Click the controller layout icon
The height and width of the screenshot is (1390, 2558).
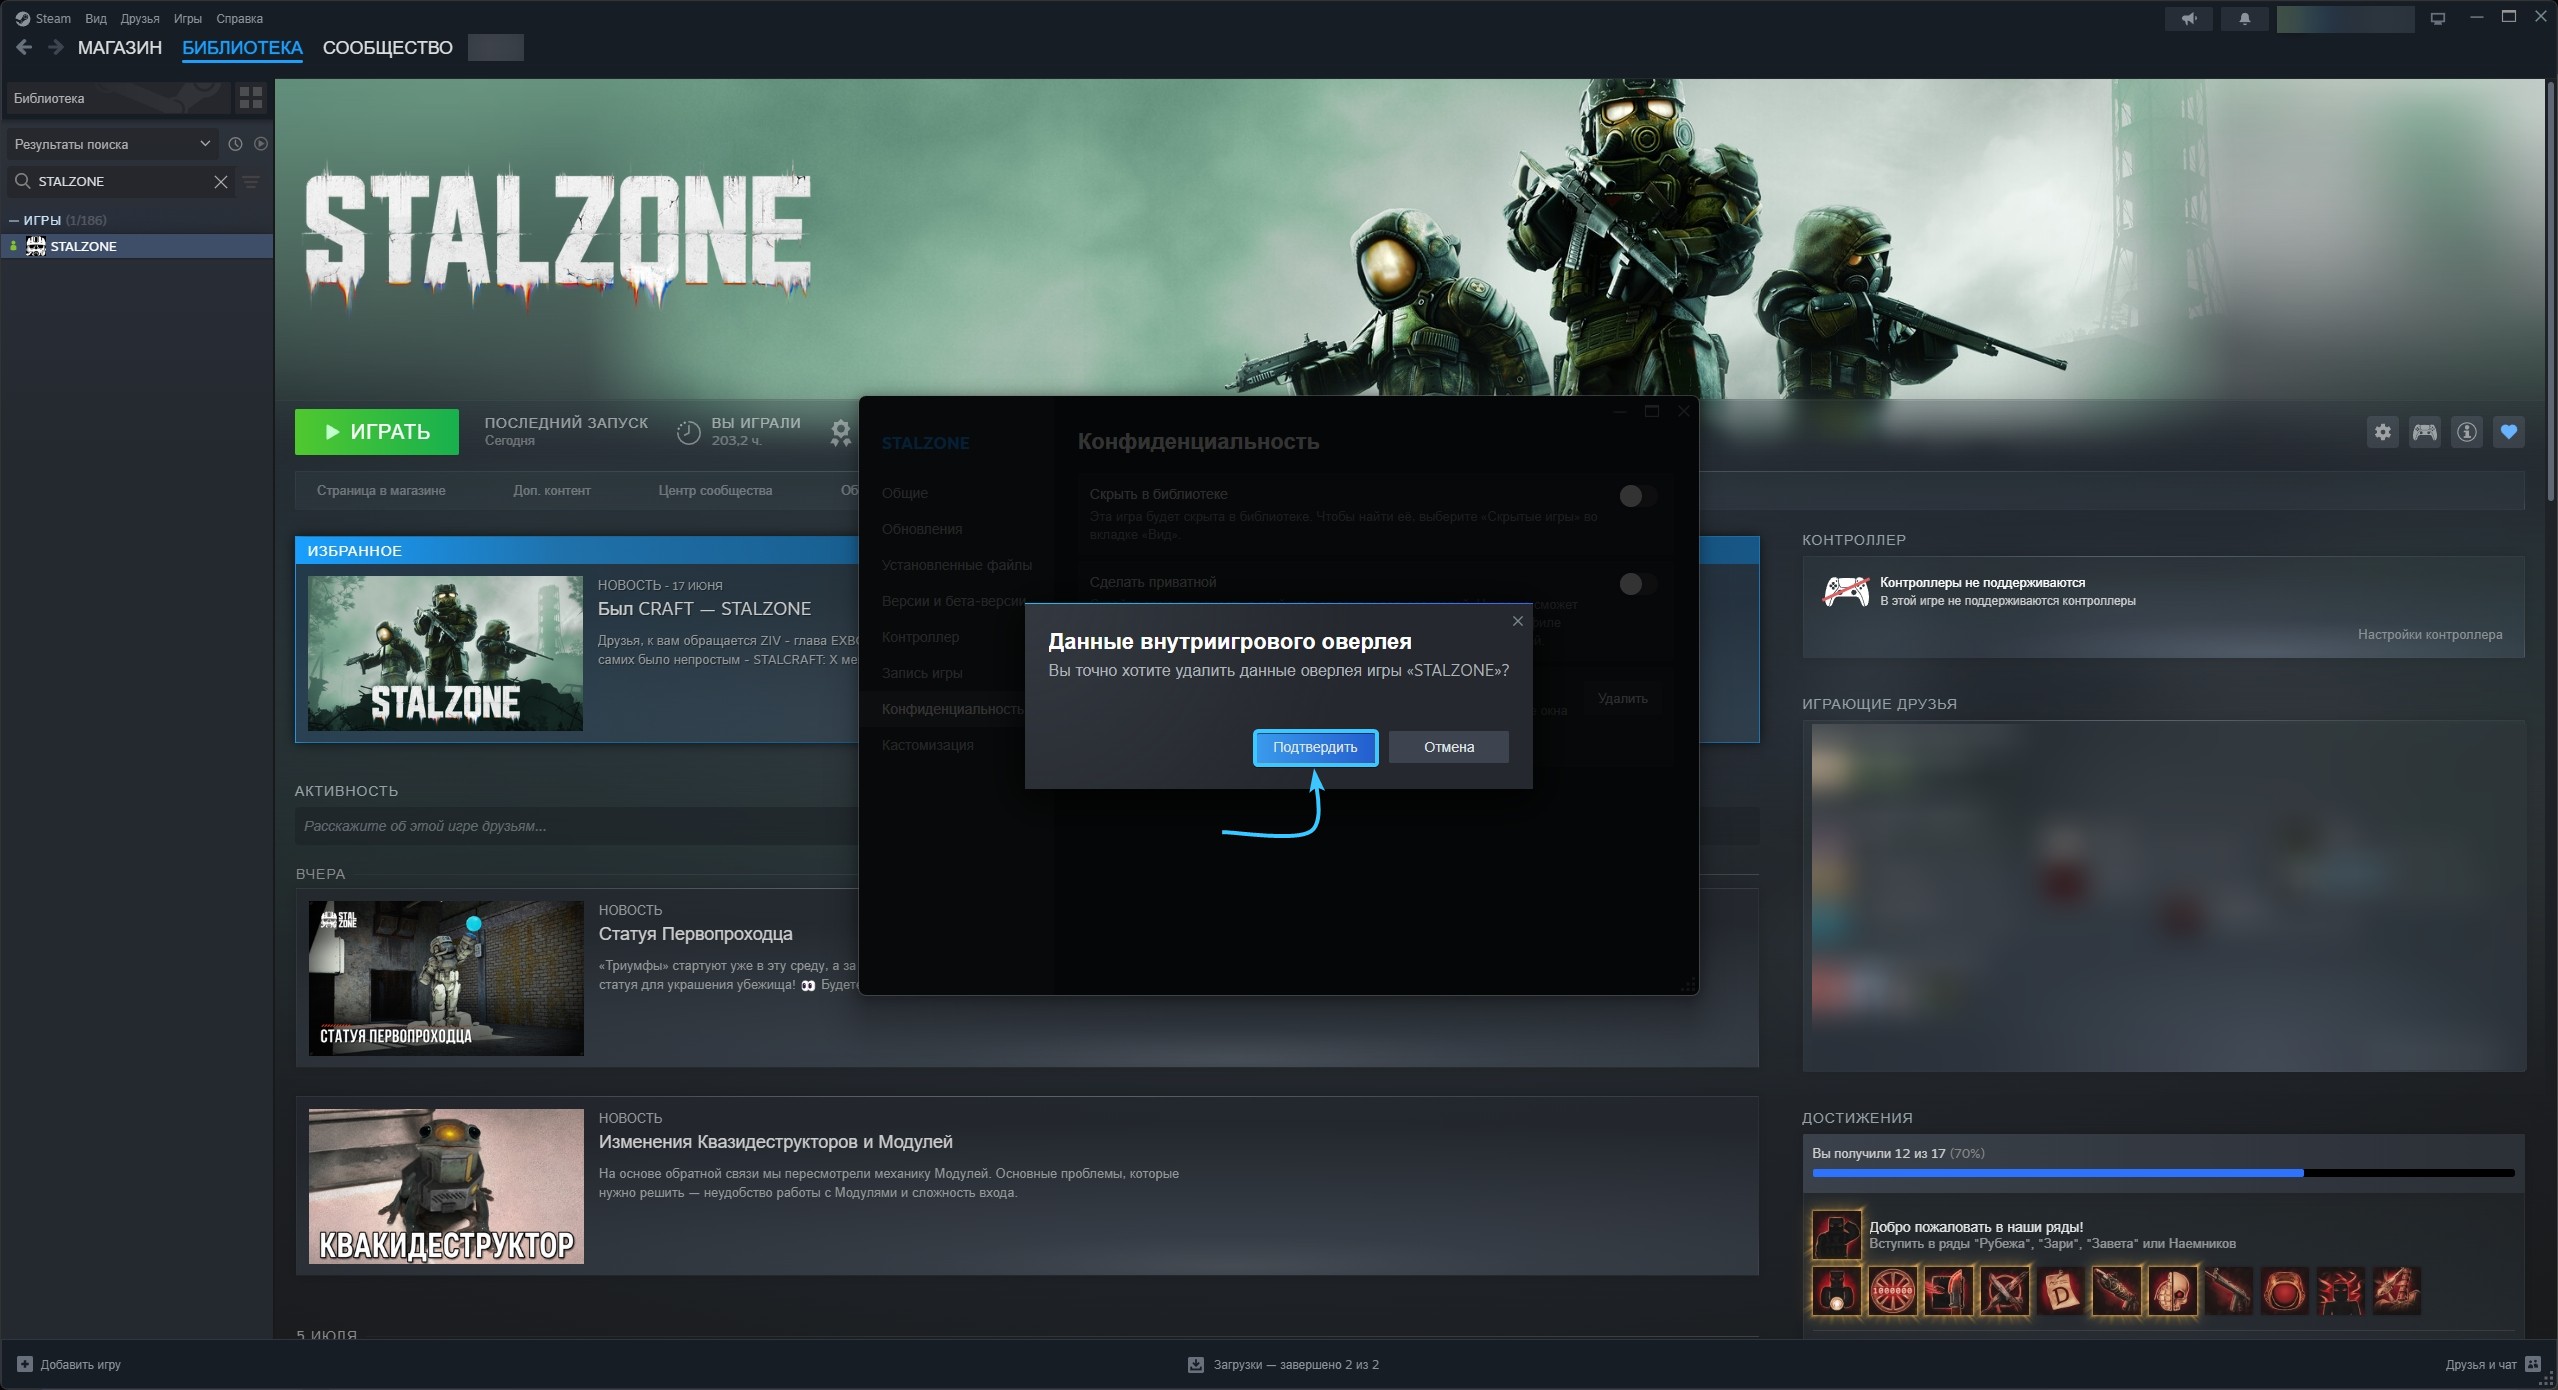coord(2425,432)
